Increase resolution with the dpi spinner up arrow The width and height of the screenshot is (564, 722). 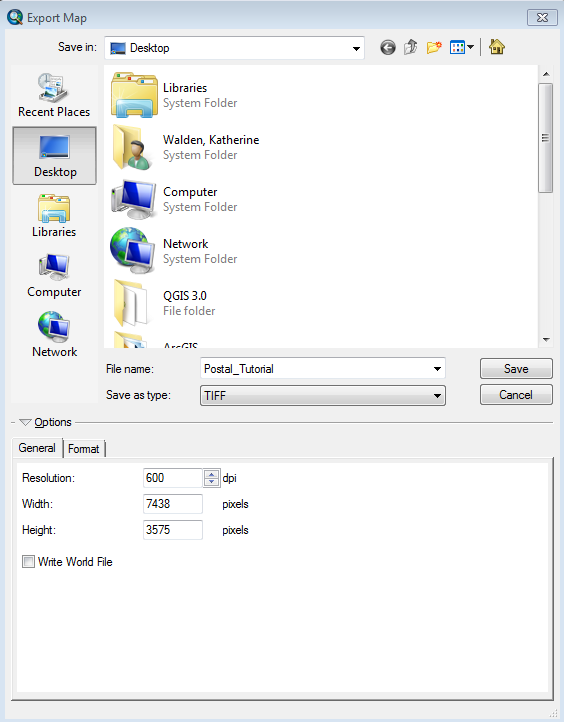[x=211, y=474]
